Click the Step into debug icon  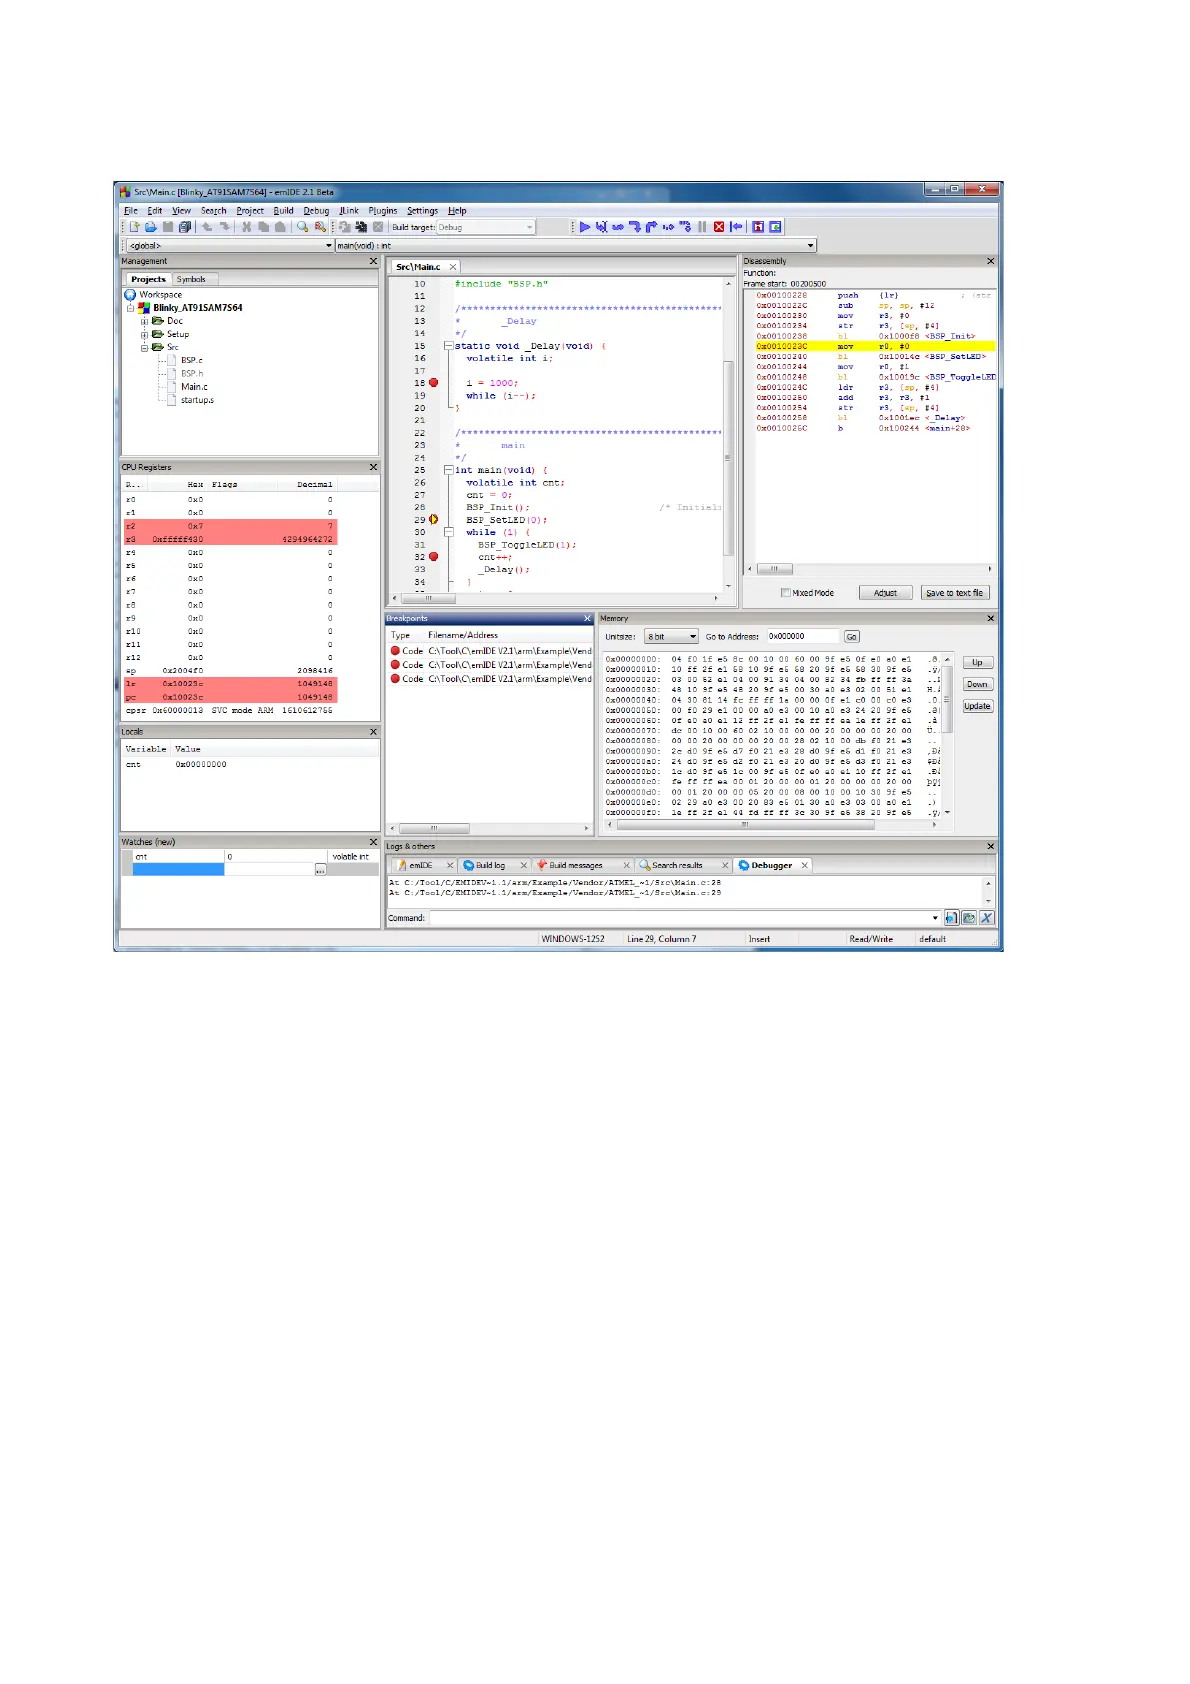coord(634,227)
